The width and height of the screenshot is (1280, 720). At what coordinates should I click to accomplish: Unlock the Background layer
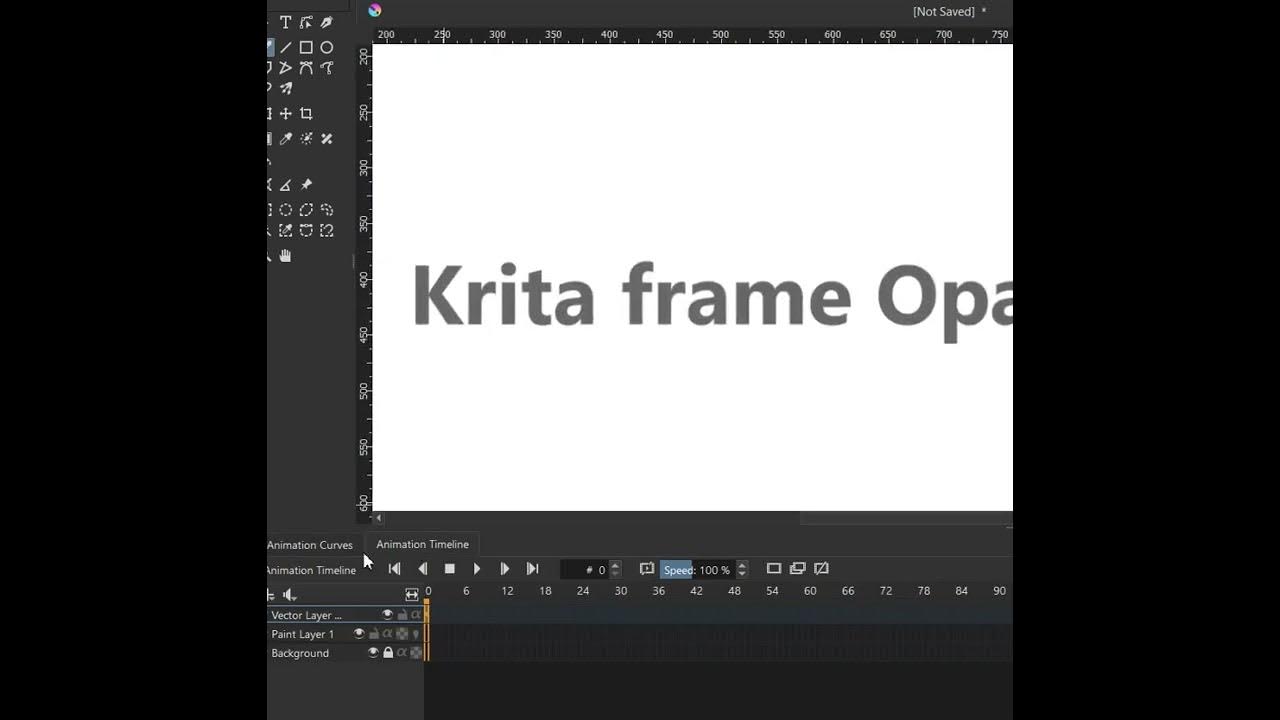click(x=388, y=653)
